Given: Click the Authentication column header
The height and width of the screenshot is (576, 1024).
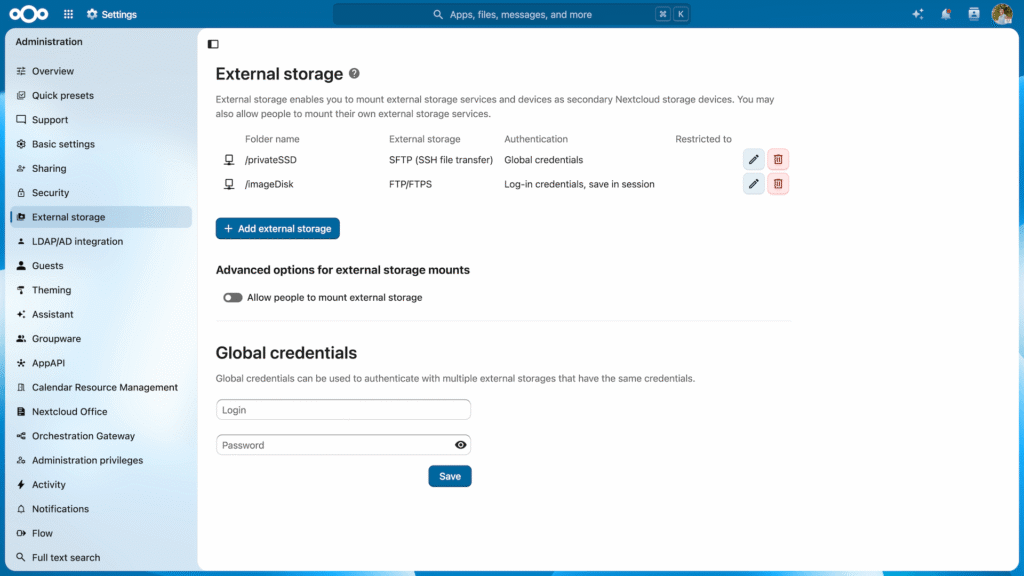Looking at the screenshot, I should [x=536, y=139].
